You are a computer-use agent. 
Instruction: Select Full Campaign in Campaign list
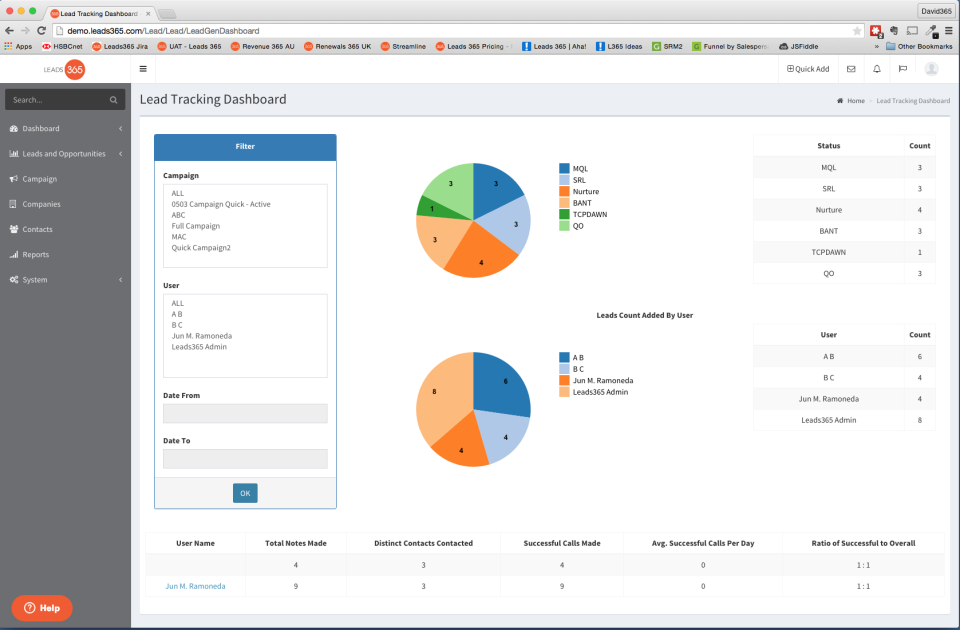pyautogui.click(x=196, y=226)
